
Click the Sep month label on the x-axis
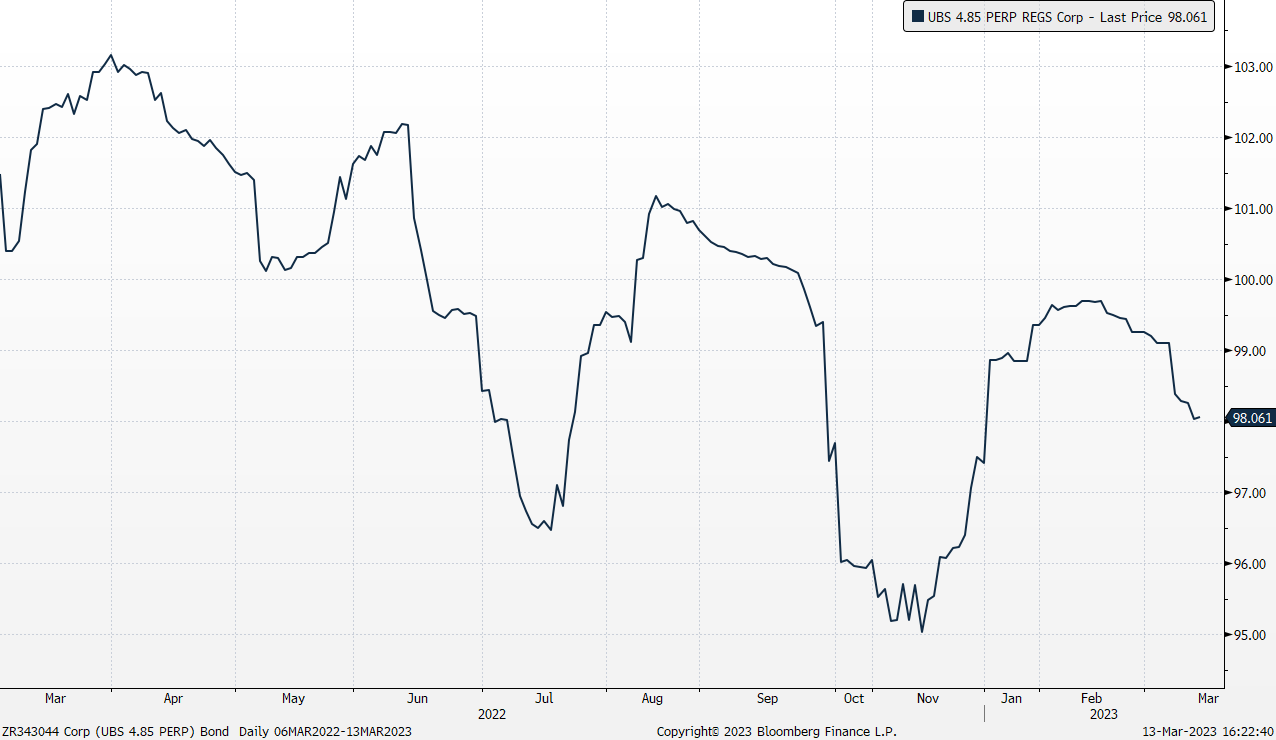767,698
